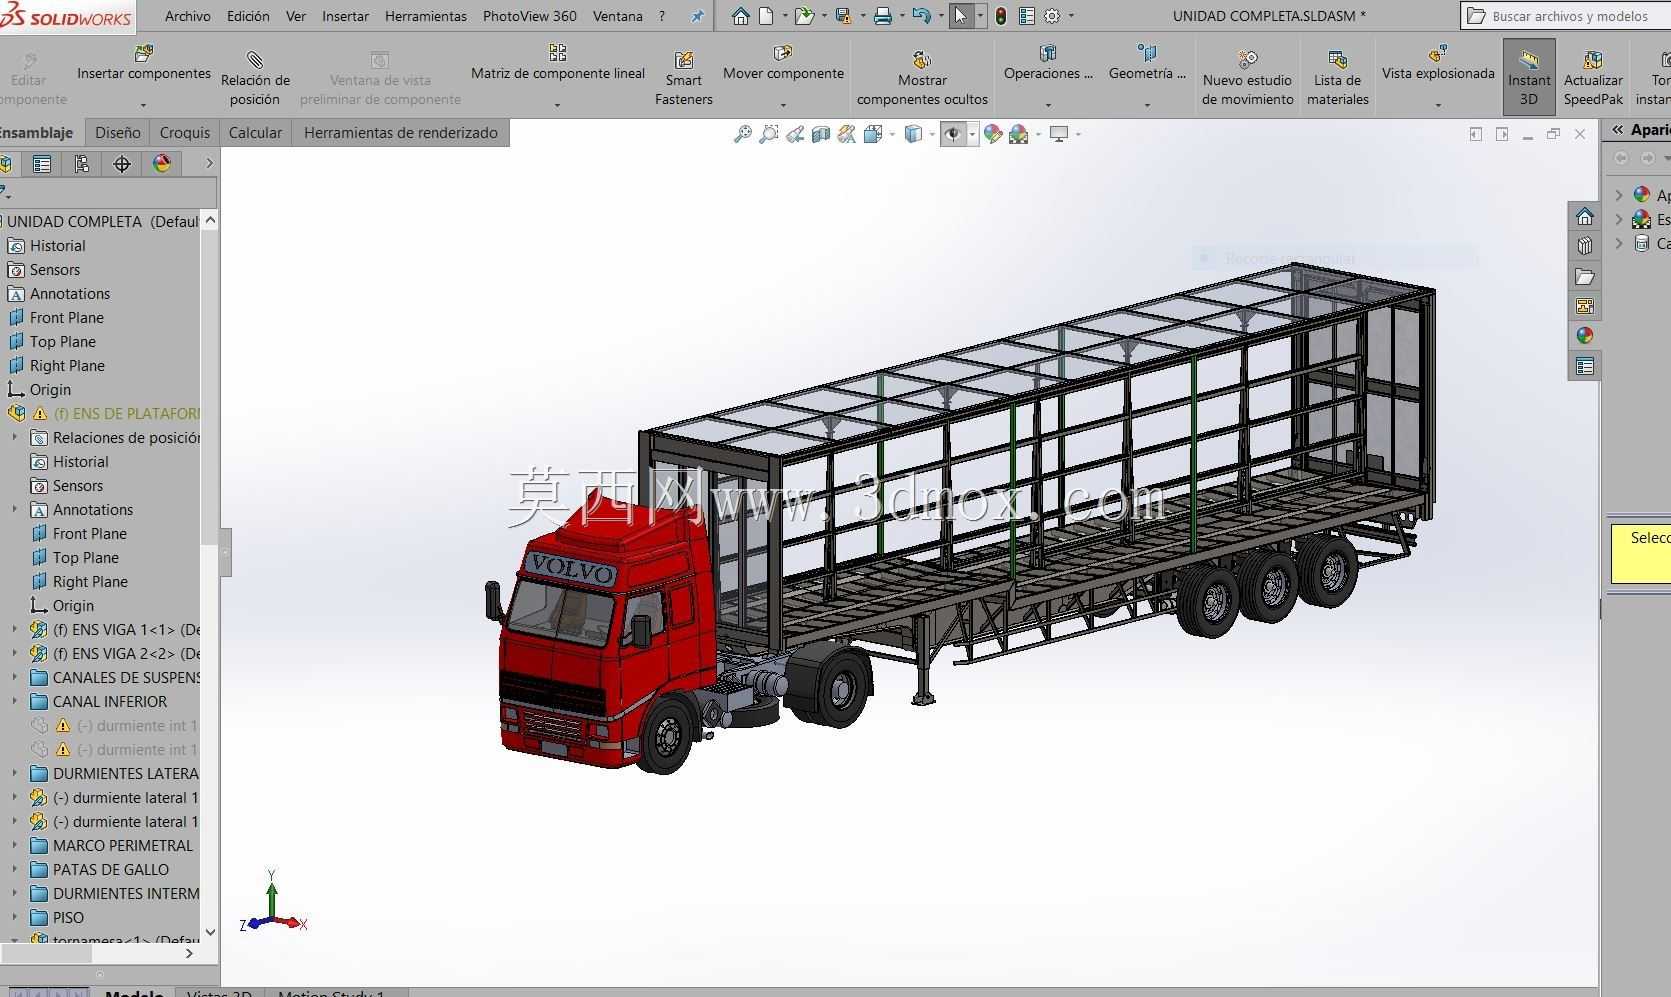Switch to Herramientas de renderizado tab
The width and height of the screenshot is (1671, 997).
tap(400, 133)
